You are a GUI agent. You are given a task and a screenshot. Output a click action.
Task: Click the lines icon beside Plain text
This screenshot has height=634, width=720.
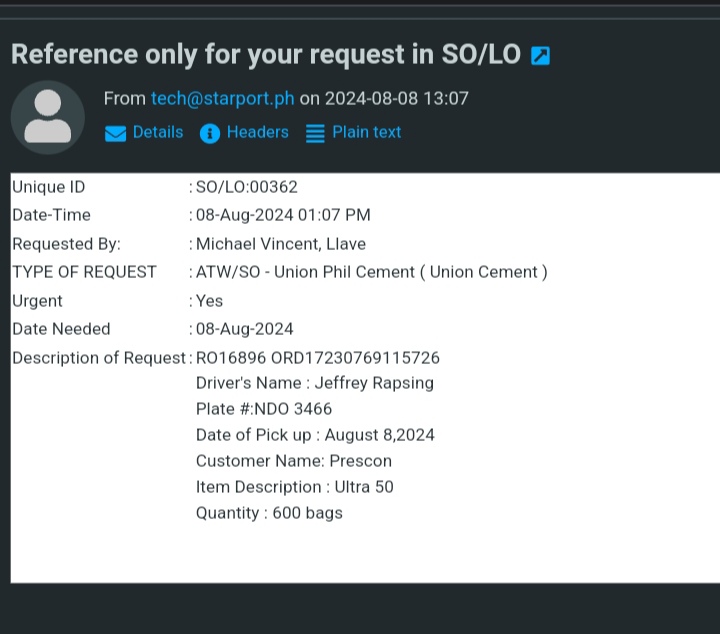click(315, 133)
